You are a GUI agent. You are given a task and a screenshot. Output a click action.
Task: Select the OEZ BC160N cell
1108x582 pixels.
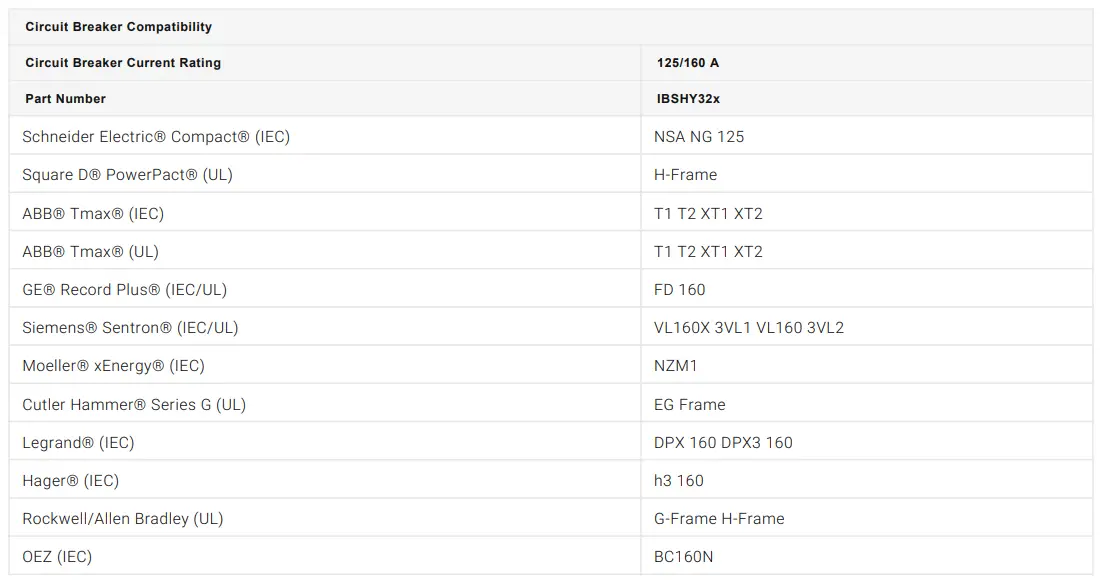pos(683,557)
